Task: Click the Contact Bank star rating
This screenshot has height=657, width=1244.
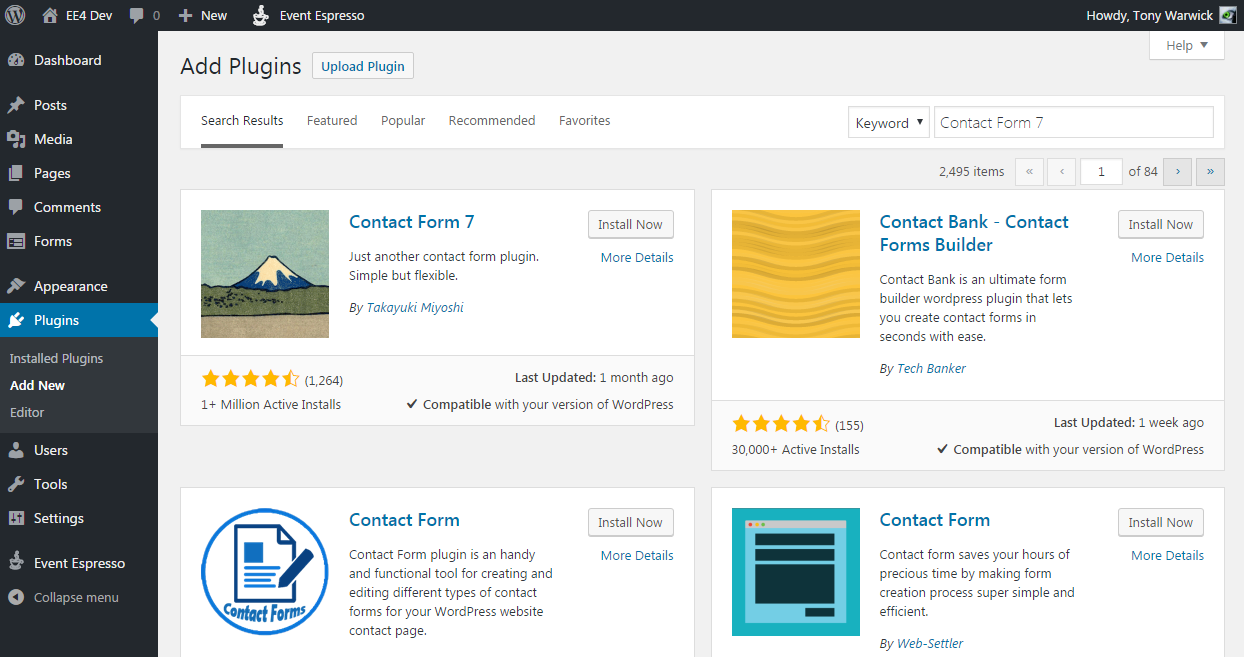Action: pos(781,424)
